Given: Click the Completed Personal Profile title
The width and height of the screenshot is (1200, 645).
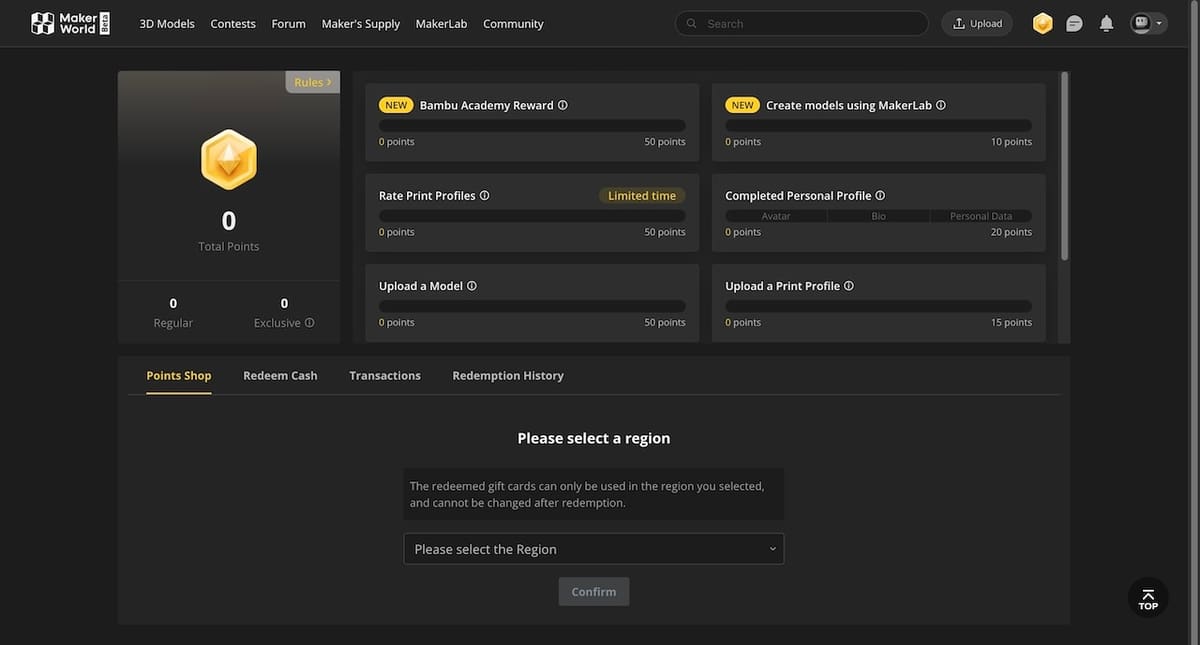Looking at the screenshot, I should [x=798, y=195].
